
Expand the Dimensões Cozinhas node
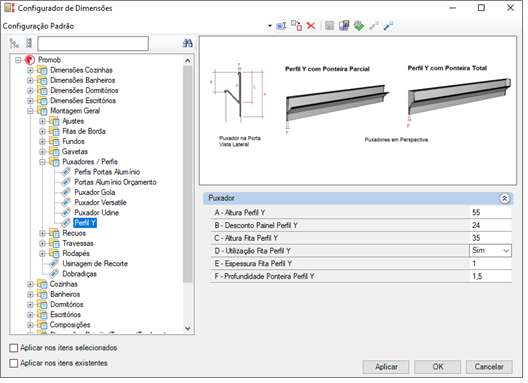point(31,71)
